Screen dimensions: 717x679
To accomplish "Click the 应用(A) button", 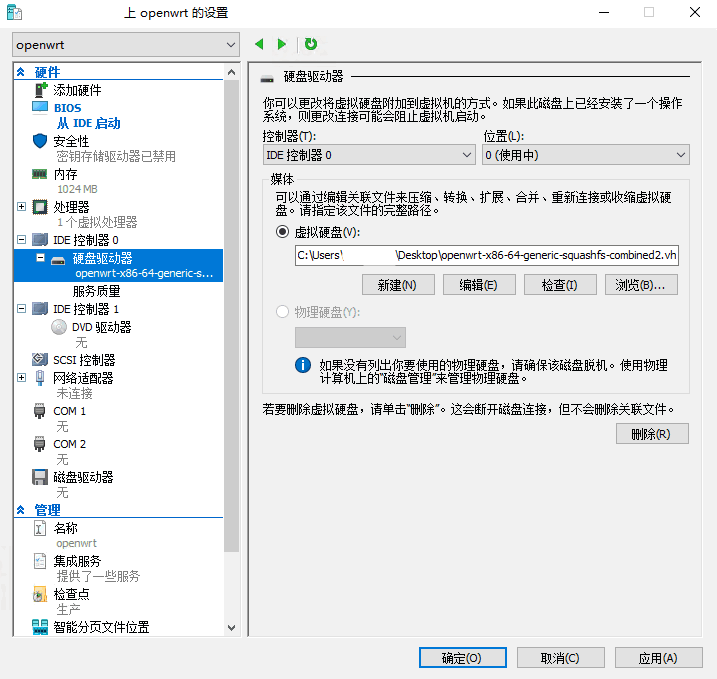I will pyautogui.click(x=658, y=658).
